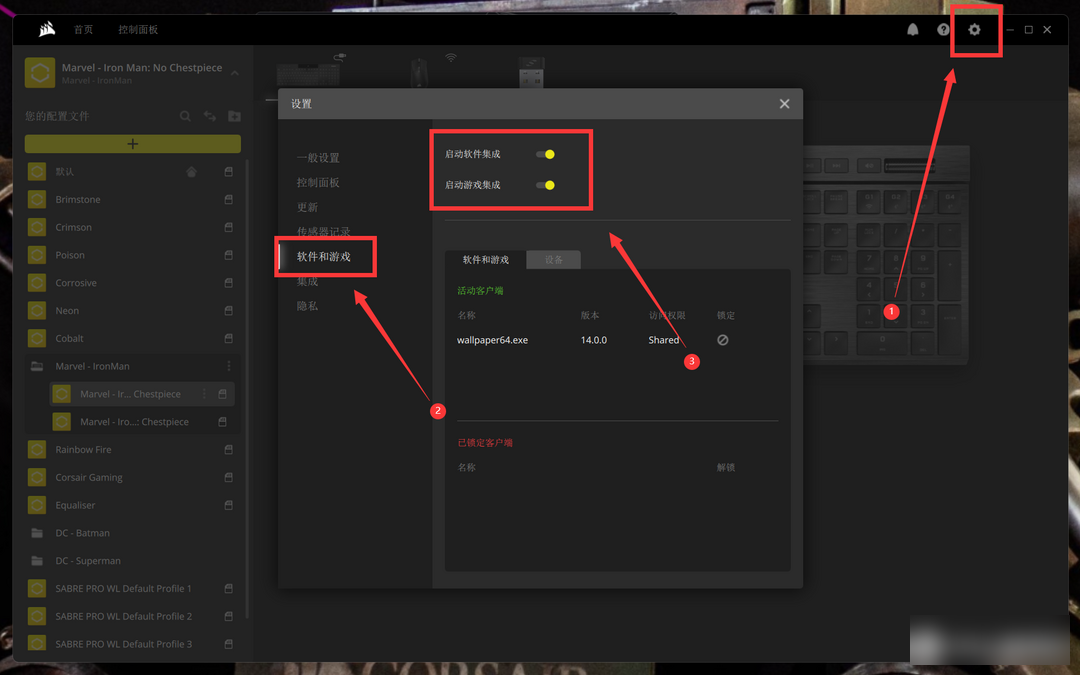Open 传感器记录 in settings sidebar

324,231
